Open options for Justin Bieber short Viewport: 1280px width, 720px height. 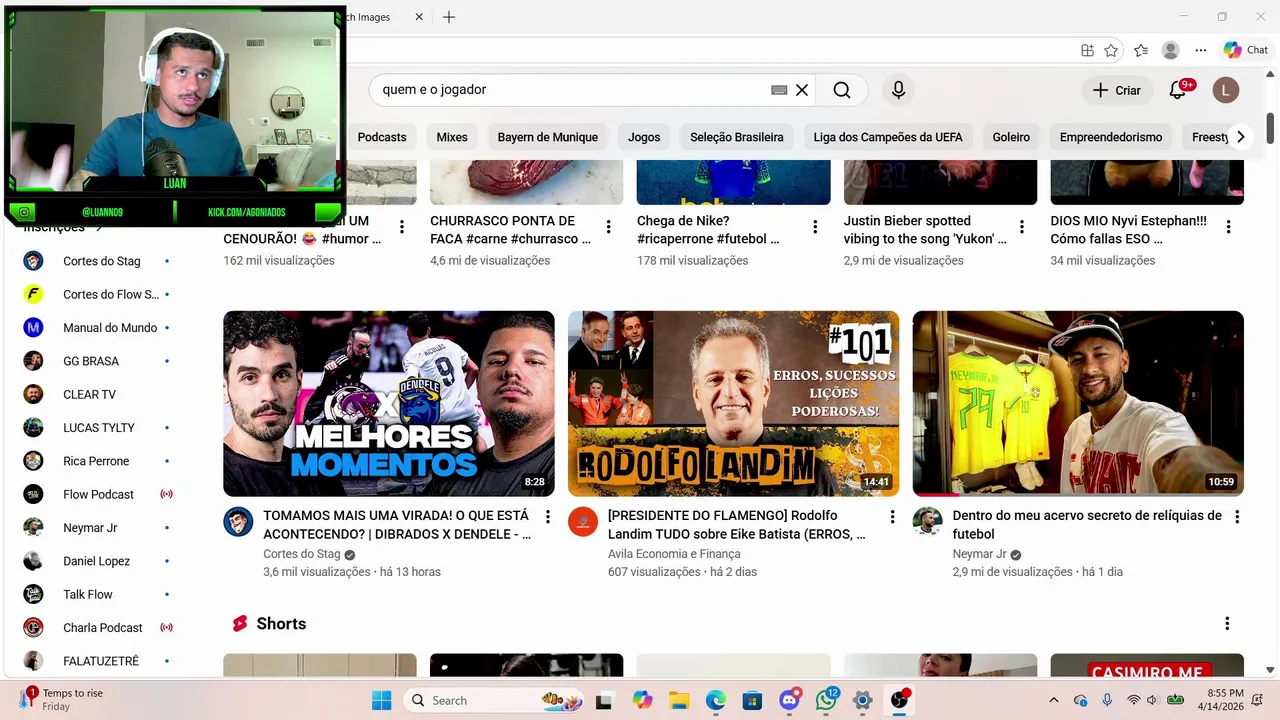point(1022,227)
